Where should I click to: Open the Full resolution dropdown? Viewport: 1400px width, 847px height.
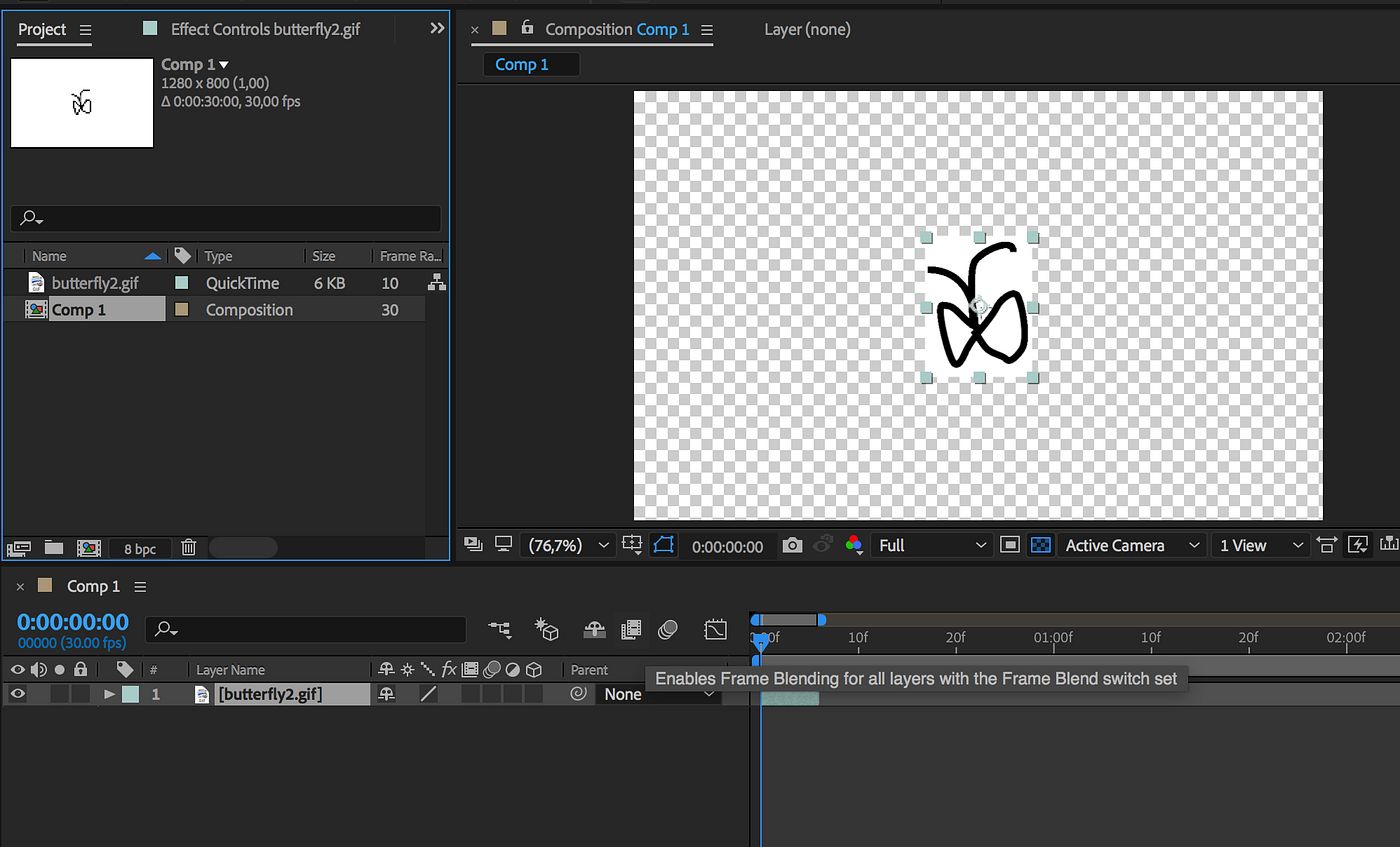[930, 545]
